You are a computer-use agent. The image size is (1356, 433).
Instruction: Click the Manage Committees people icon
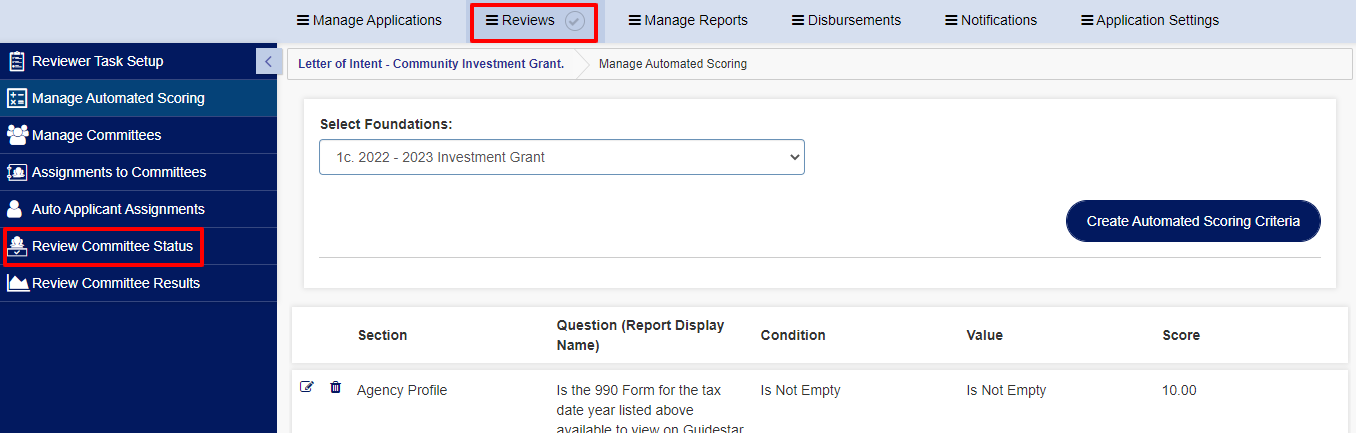point(17,135)
